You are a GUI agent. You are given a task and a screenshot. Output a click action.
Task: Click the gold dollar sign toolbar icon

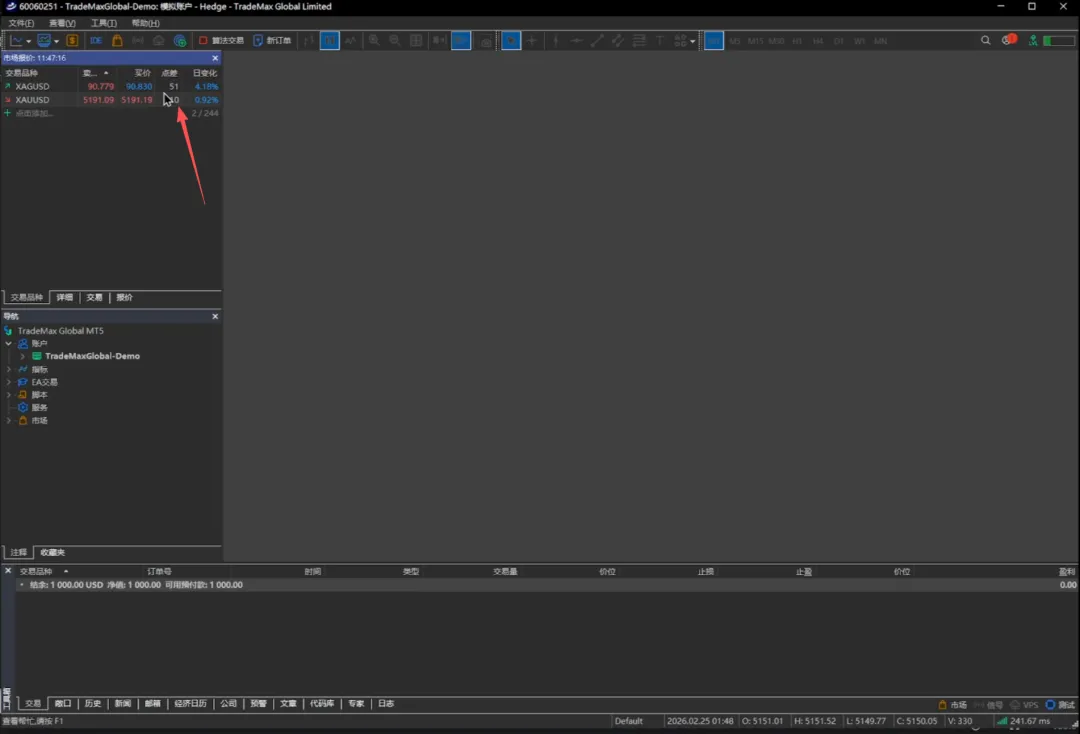coord(72,41)
